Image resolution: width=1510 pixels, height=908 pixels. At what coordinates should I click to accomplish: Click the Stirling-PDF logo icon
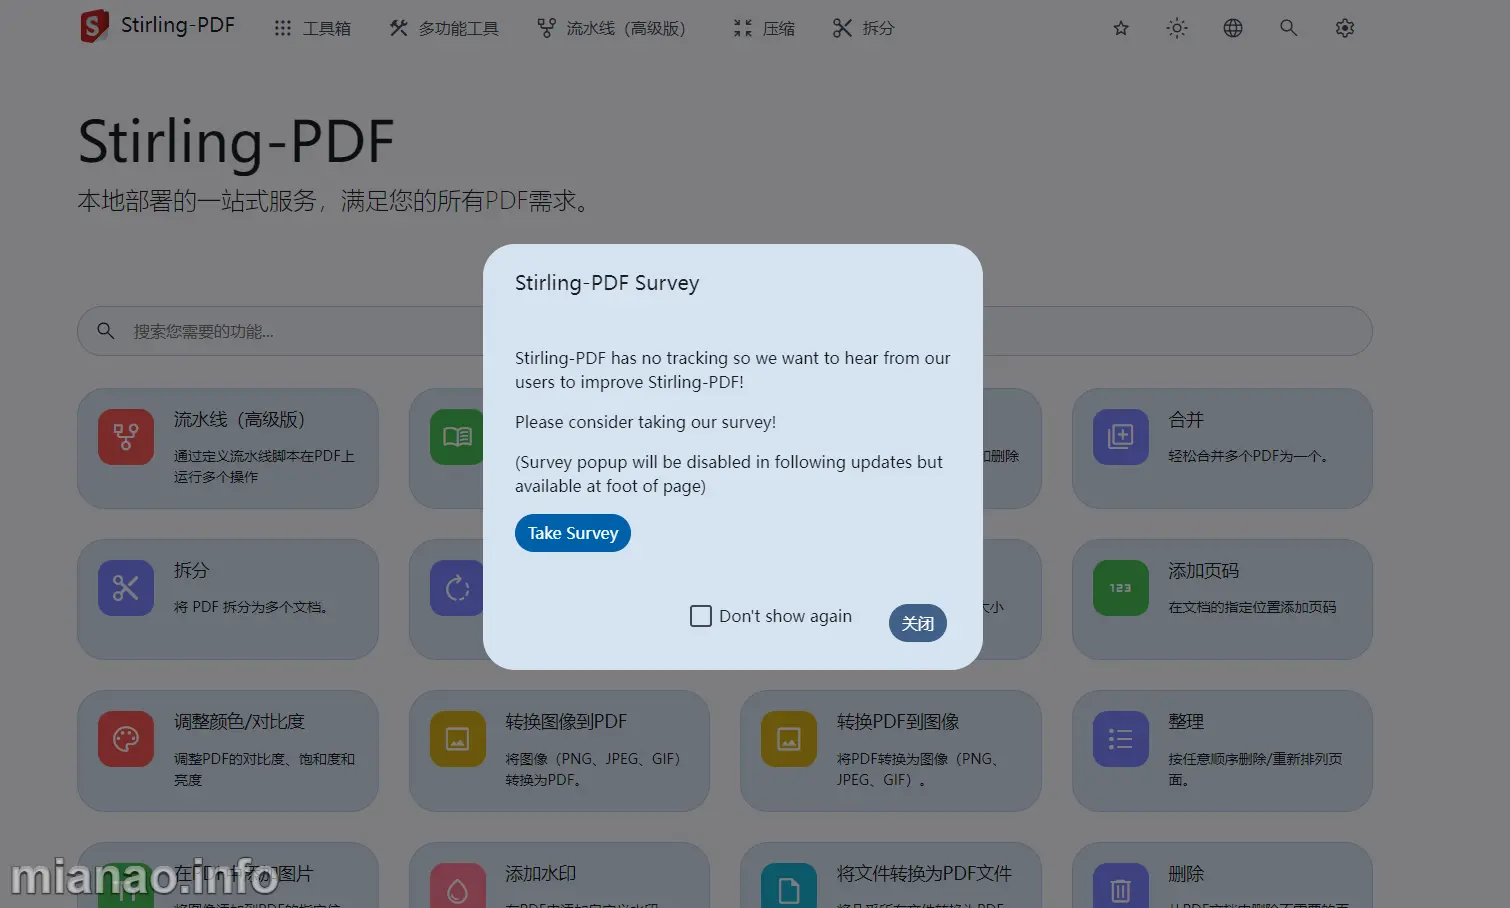pos(94,26)
